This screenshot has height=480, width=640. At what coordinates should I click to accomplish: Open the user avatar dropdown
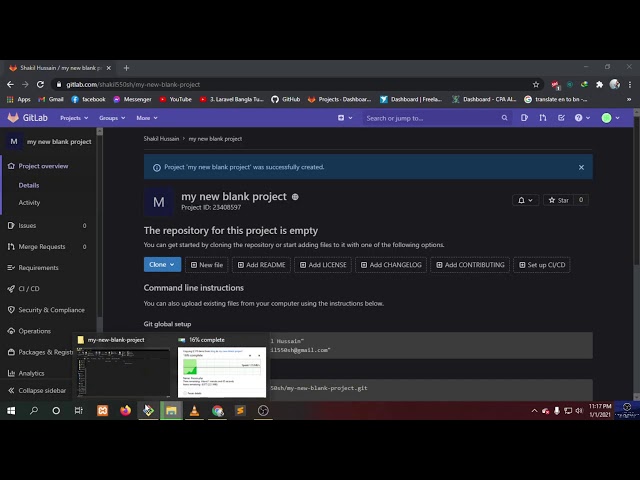pyautogui.click(x=610, y=118)
